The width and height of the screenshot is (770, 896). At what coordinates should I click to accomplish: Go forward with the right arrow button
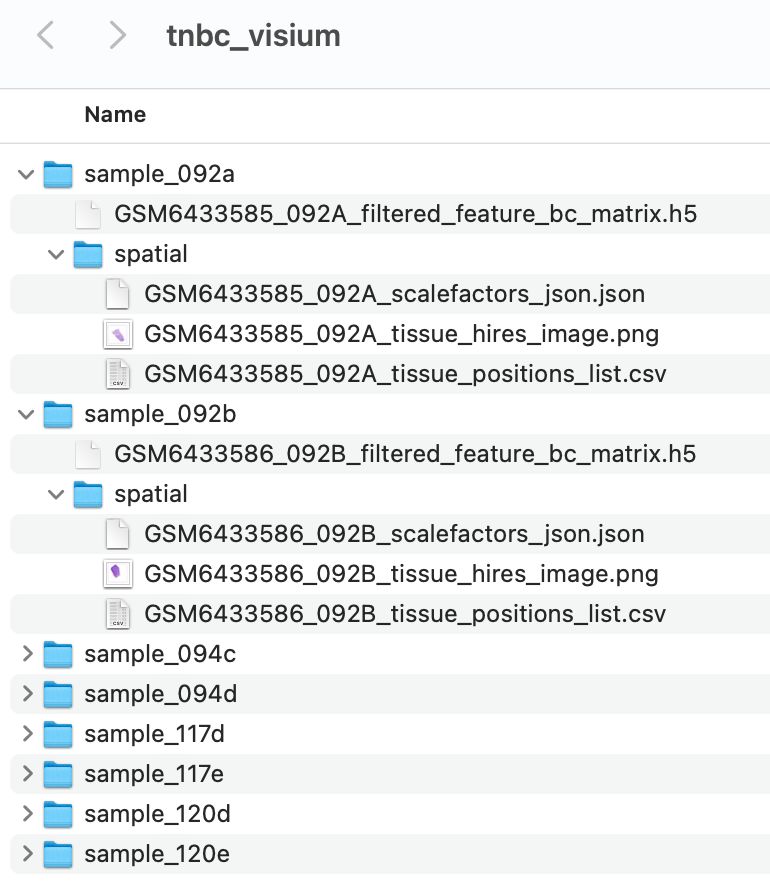(x=117, y=35)
